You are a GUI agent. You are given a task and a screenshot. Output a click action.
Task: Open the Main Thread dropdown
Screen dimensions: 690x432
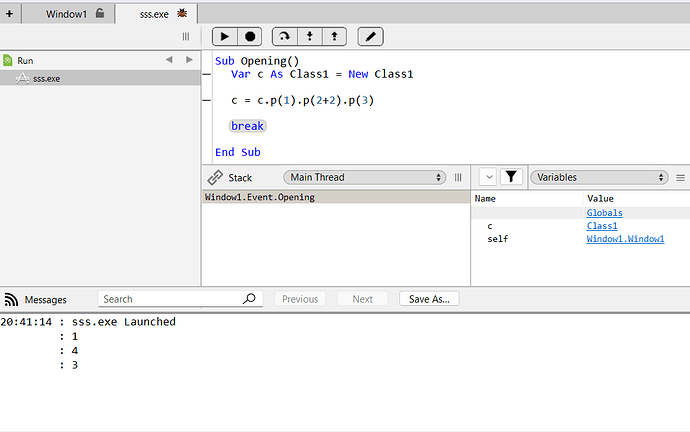(x=365, y=177)
